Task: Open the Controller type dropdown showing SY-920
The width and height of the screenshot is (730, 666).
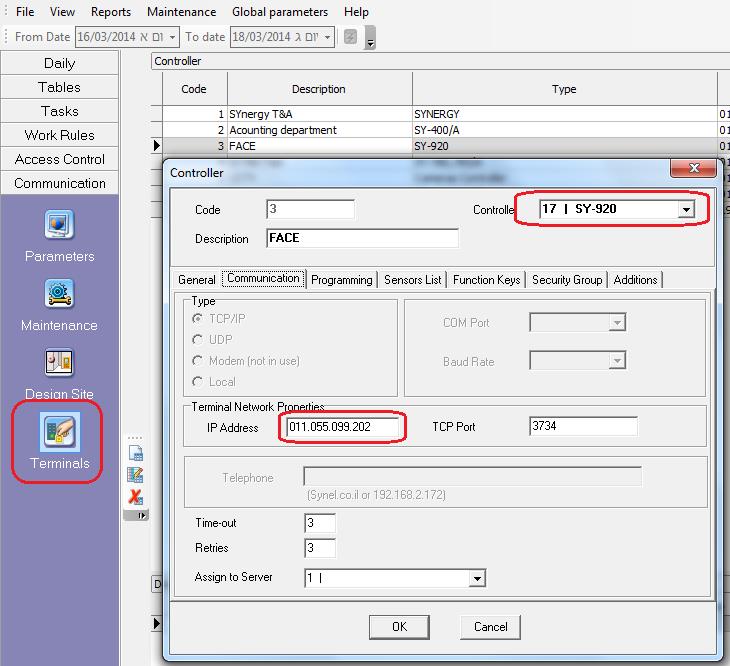Action: 686,210
